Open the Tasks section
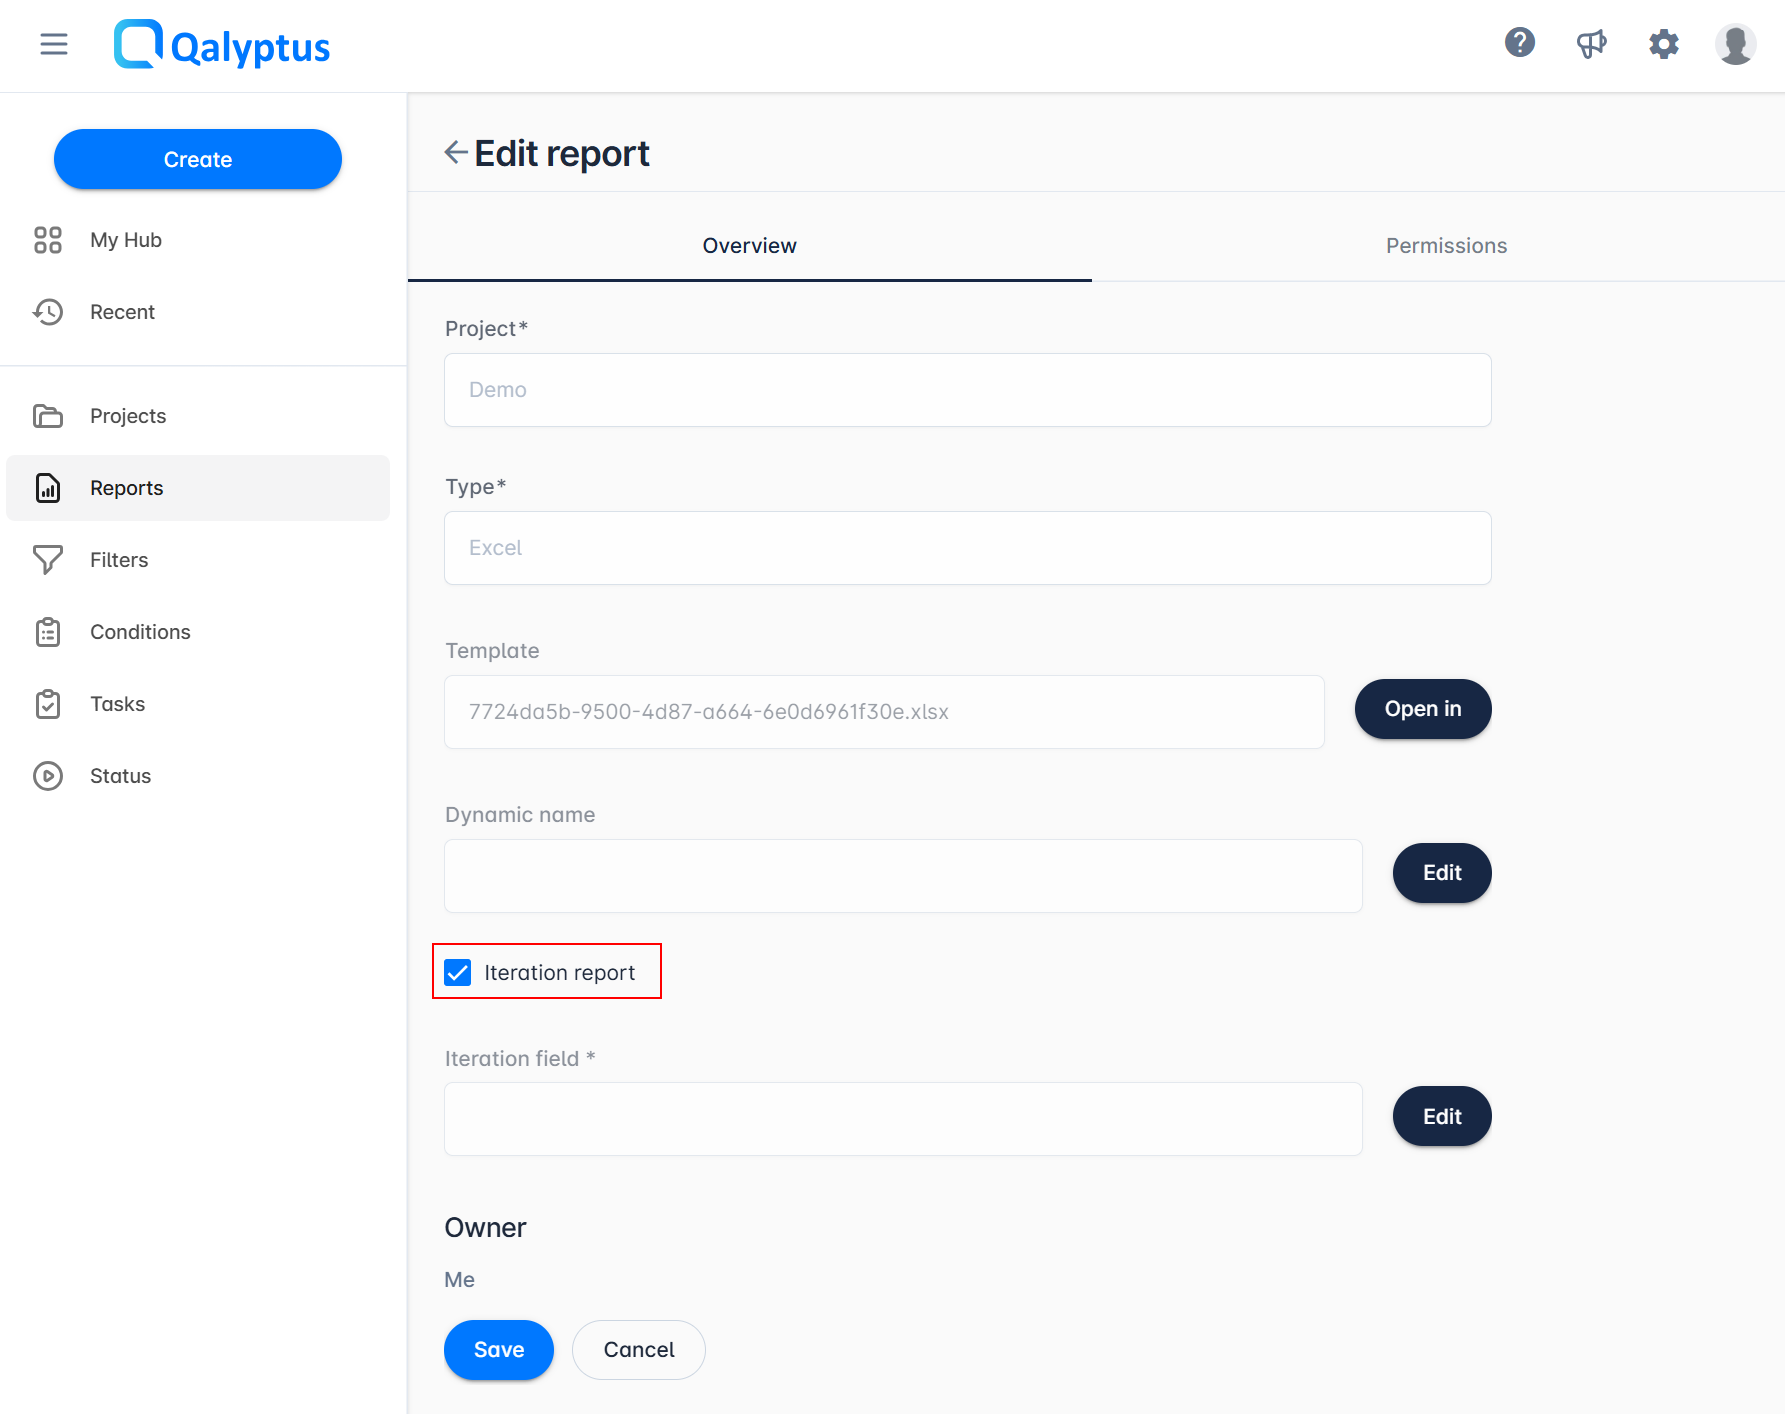Viewport: 1785px width, 1414px height. [x=117, y=704]
